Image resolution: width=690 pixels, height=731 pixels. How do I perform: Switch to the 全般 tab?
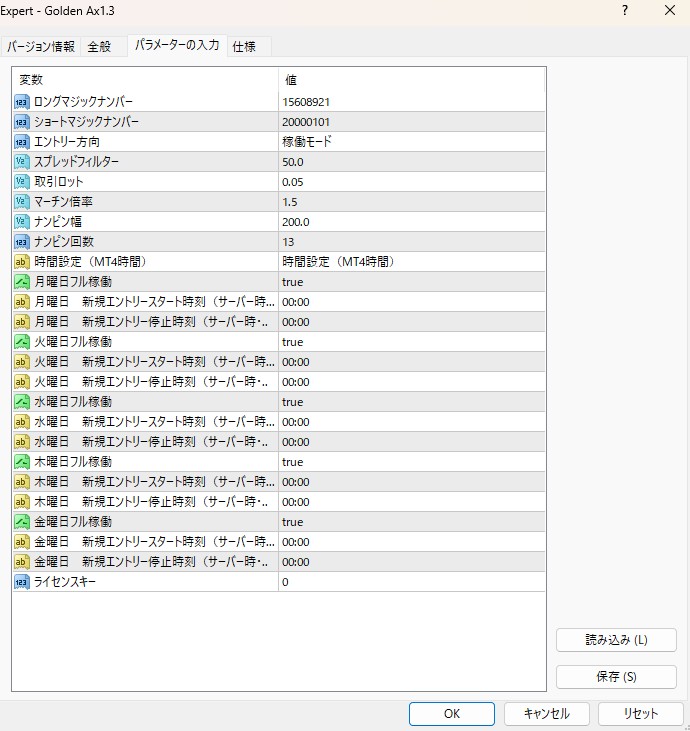pos(104,47)
